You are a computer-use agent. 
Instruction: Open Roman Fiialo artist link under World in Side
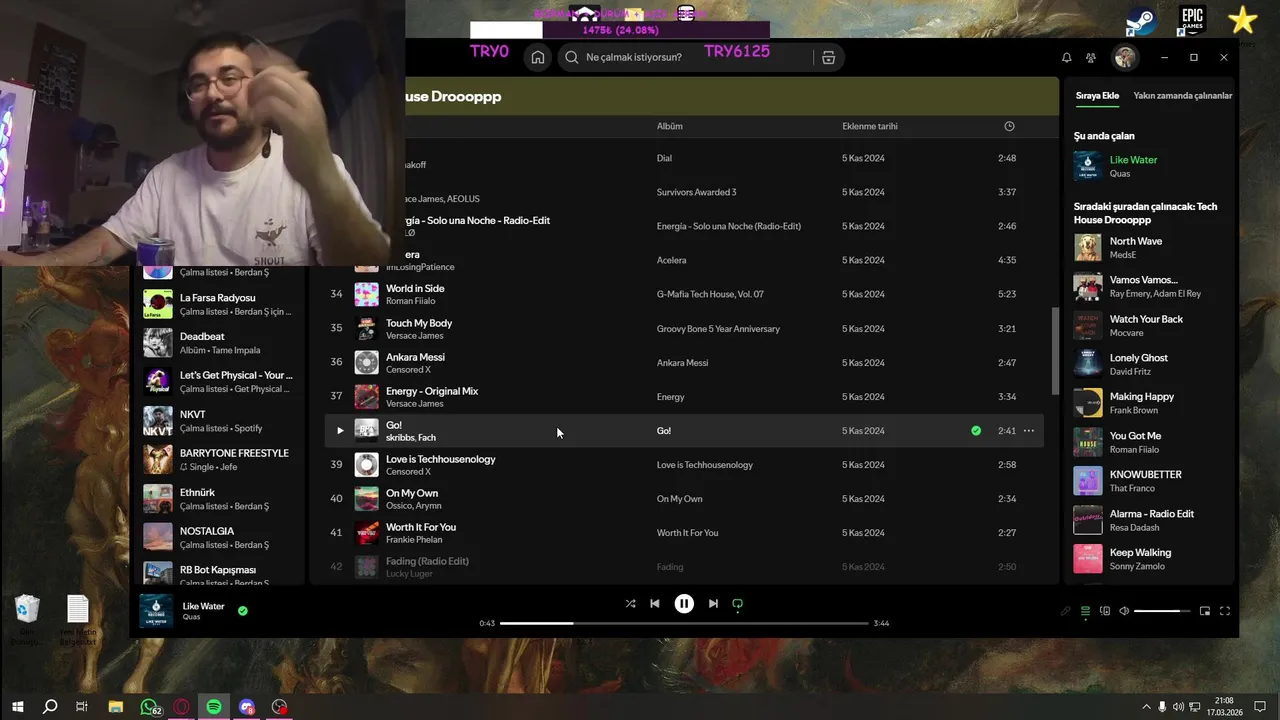coord(411,300)
